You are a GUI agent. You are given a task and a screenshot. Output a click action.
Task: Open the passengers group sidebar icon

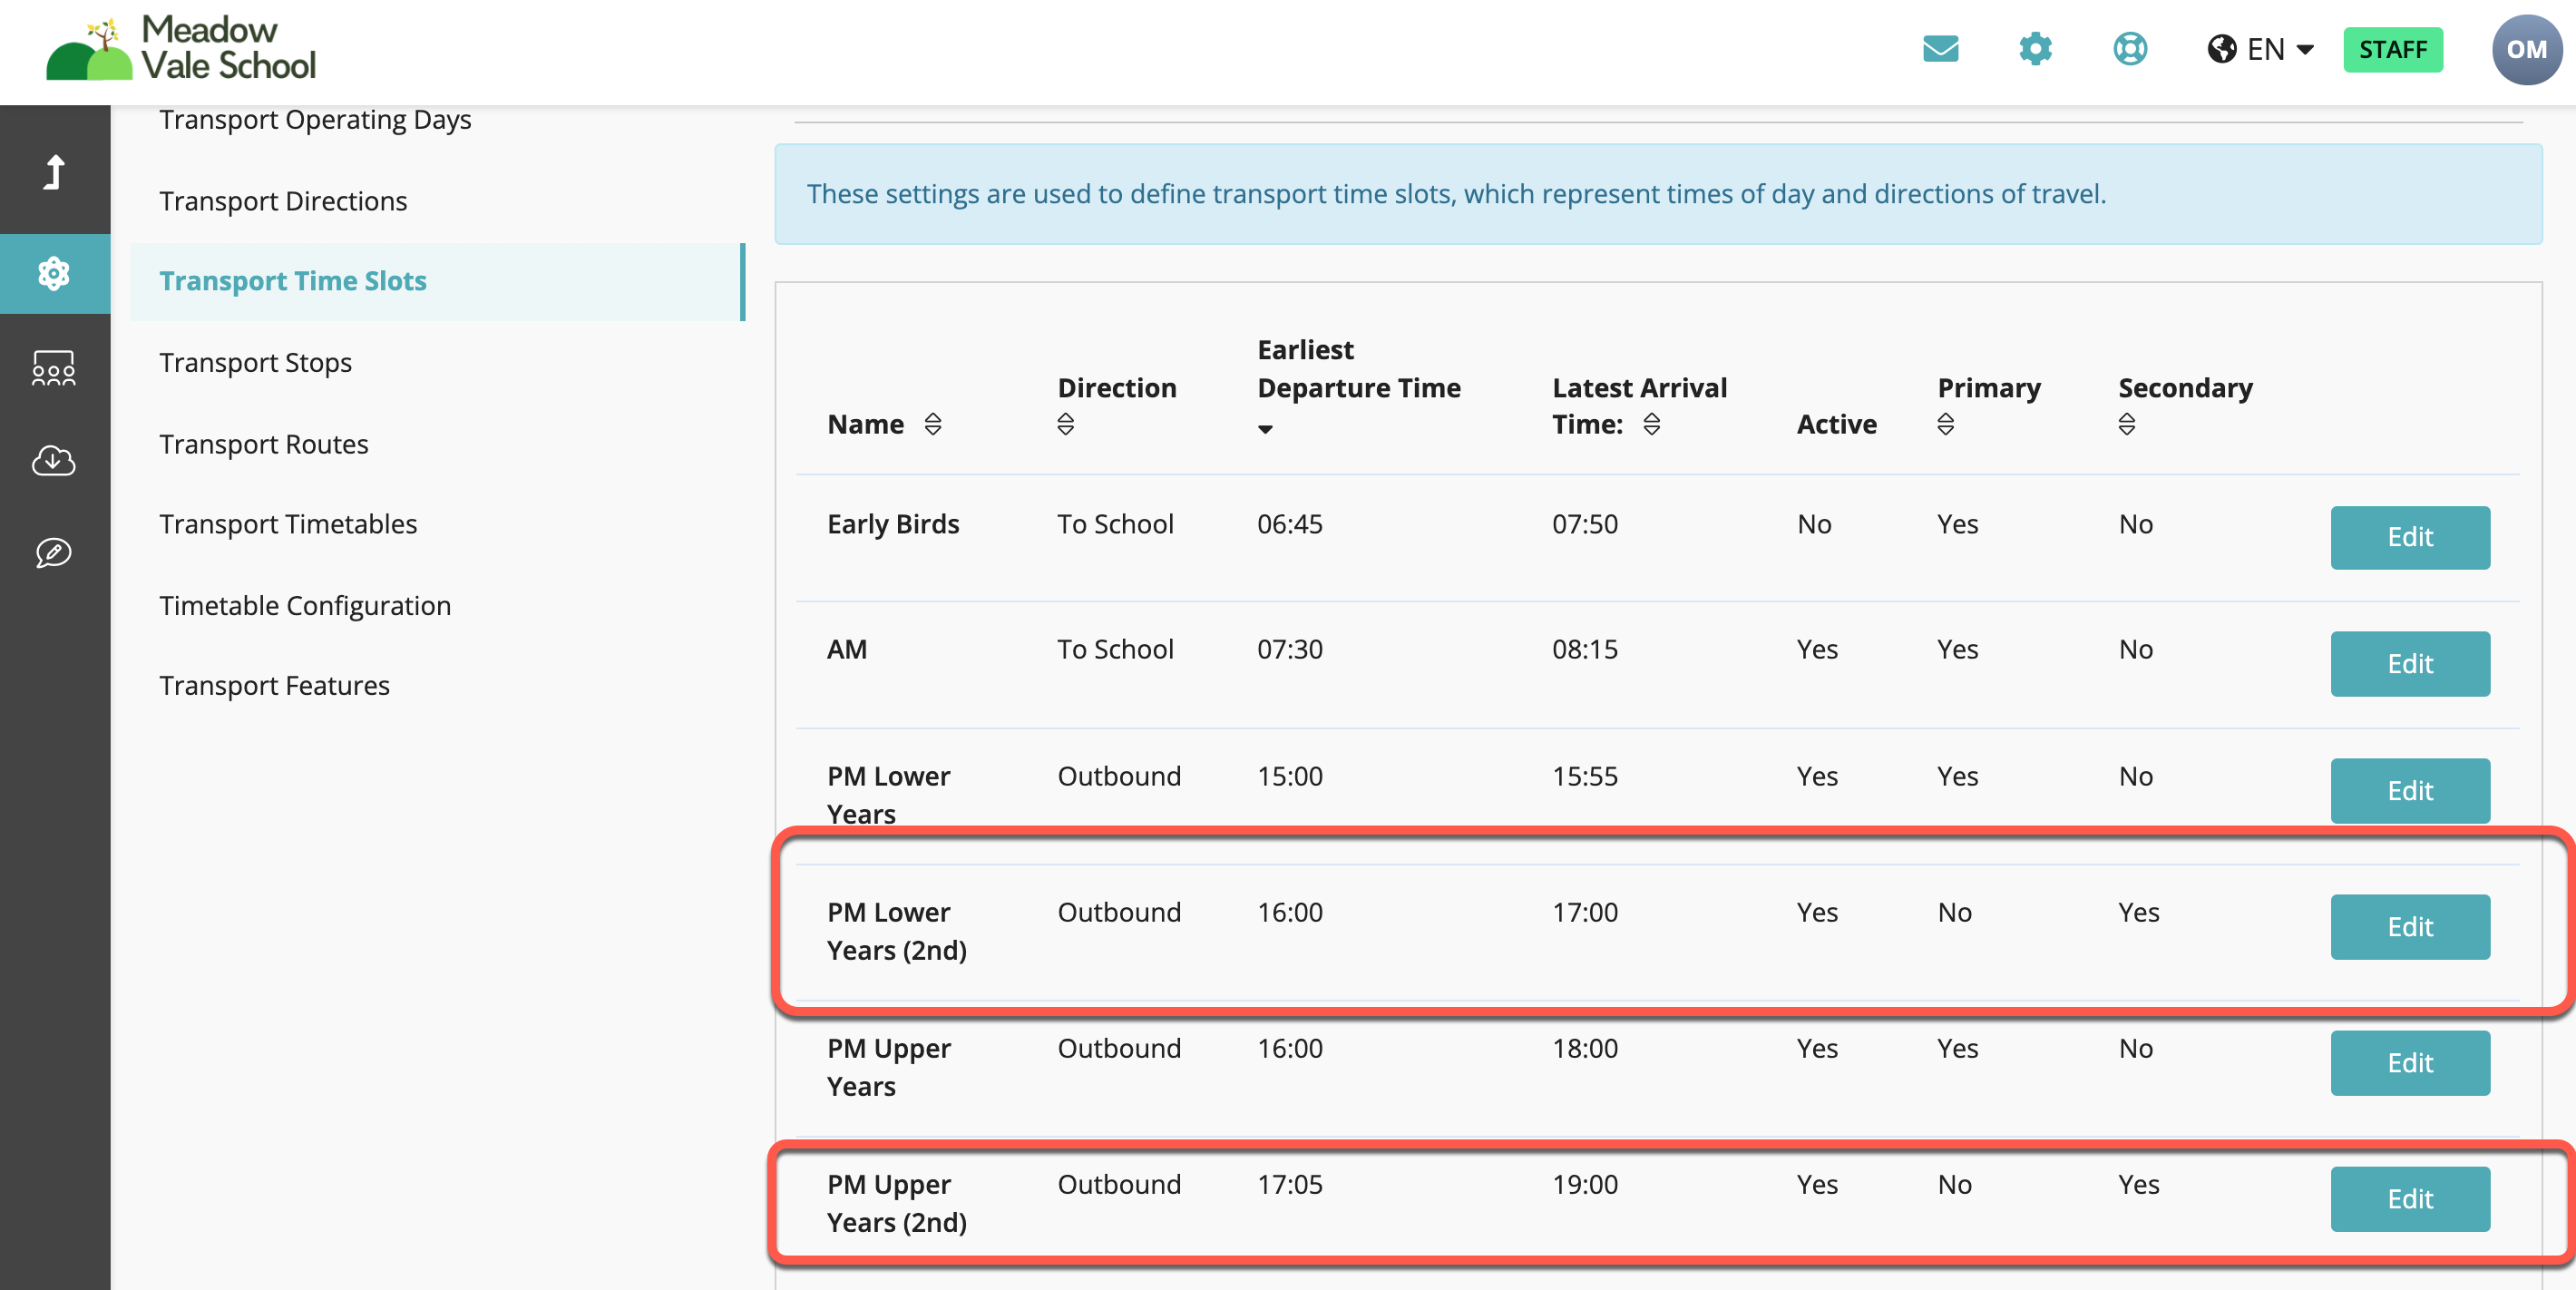(x=54, y=368)
